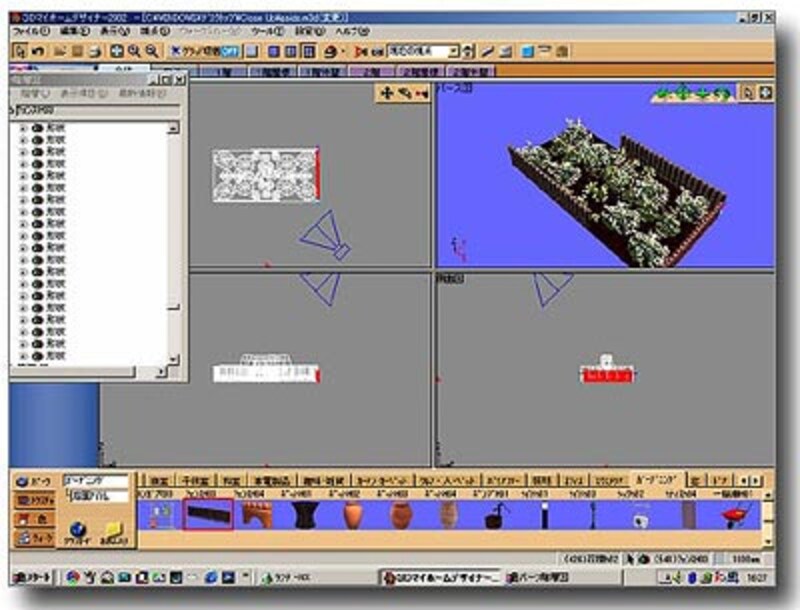This screenshot has width=800, height=610.
Task: Click the パーツ button in the bottom panel
Action: pyautogui.click(x=34, y=481)
